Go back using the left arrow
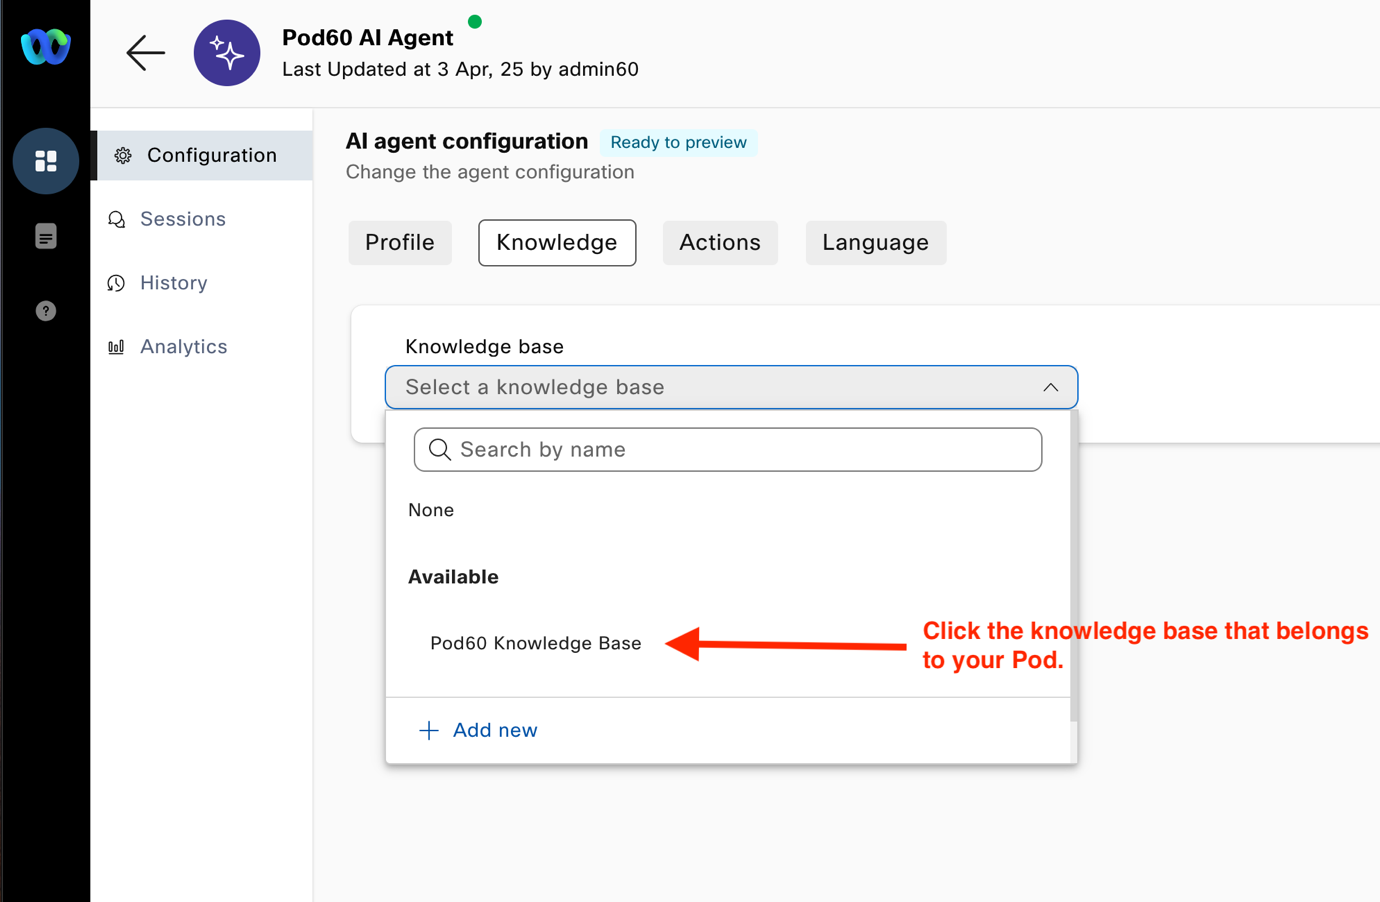Screen dimensions: 1380x902 click(145, 53)
